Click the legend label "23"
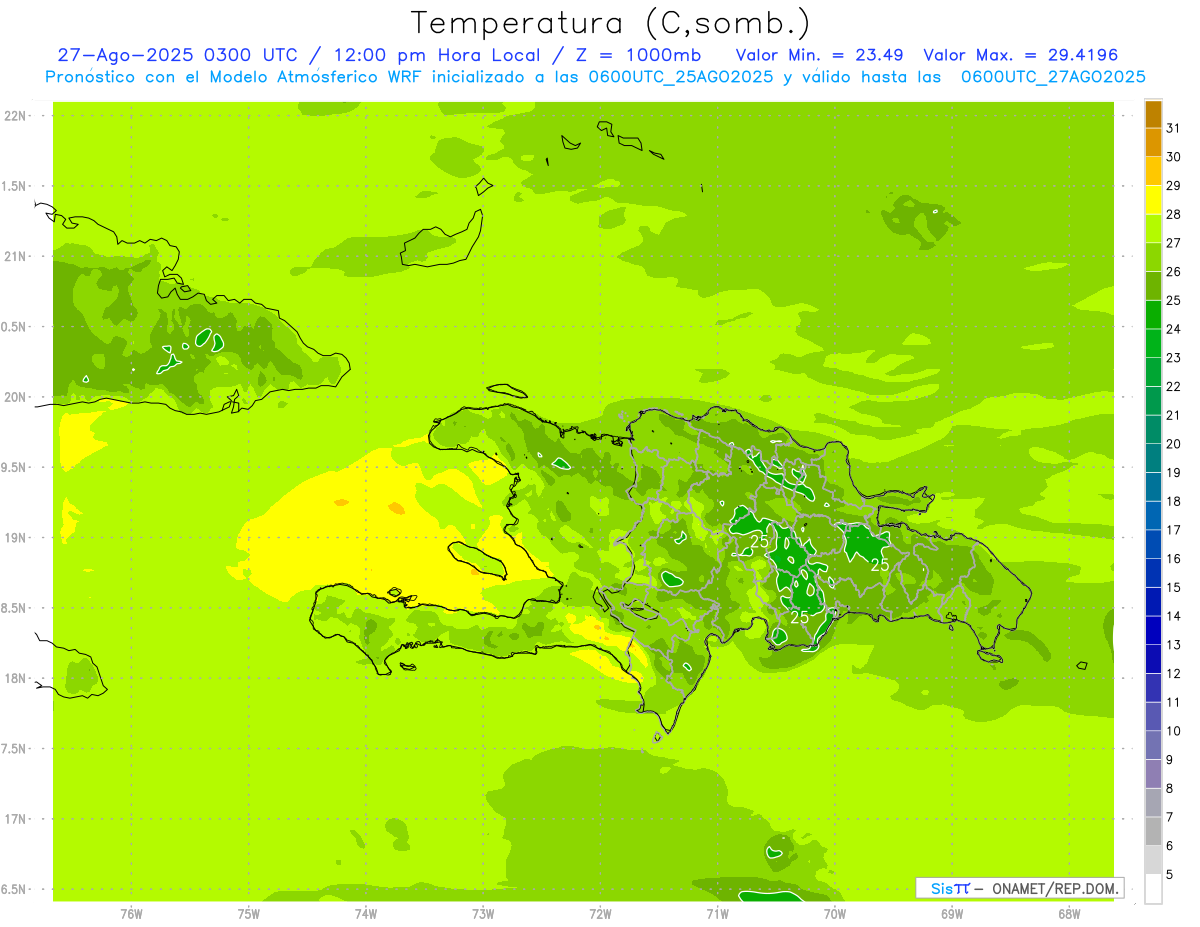This screenshot has height=927, width=1200. click(x=1173, y=358)
